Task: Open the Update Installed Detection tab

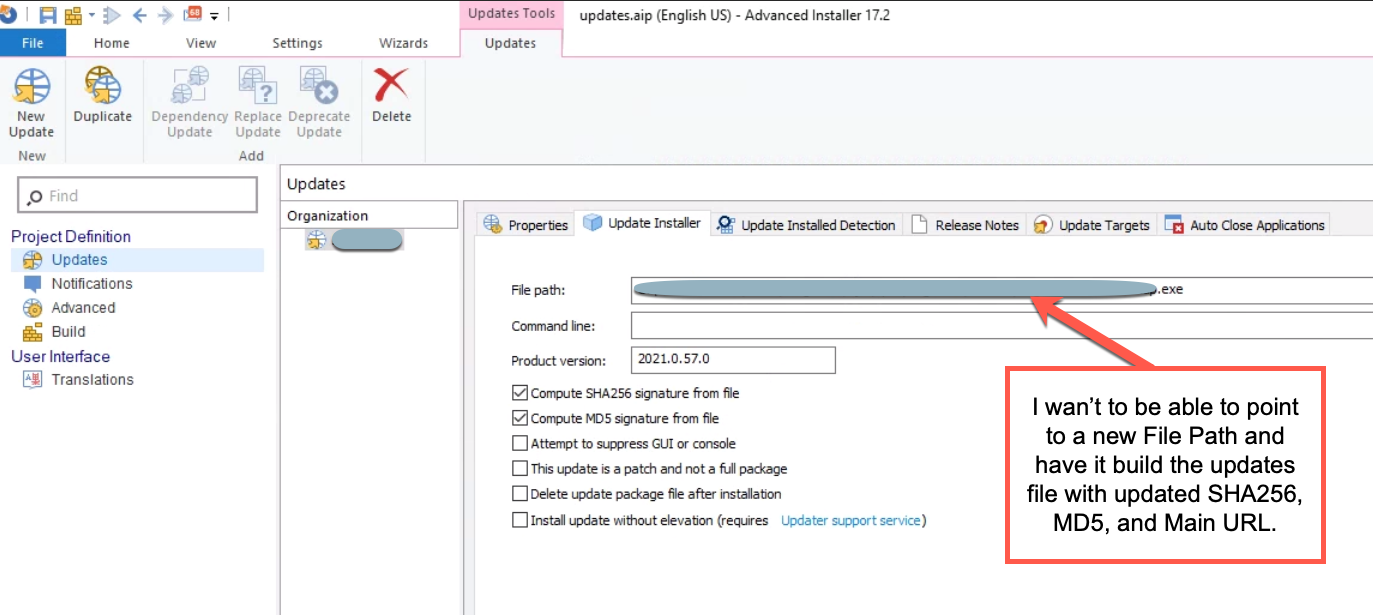Action: tap(807, 225)
